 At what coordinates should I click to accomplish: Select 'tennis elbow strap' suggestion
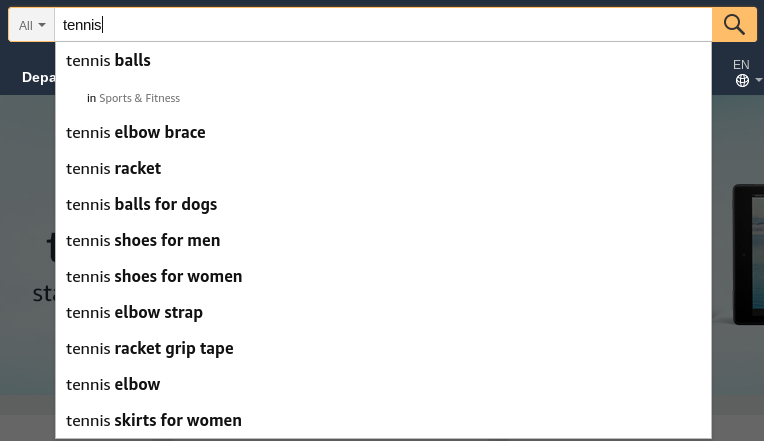click(383, 312)
